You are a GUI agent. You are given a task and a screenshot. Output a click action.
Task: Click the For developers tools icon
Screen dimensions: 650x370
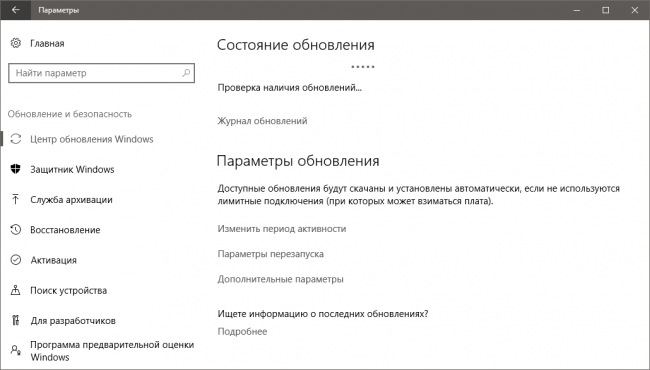click(16, 320)
